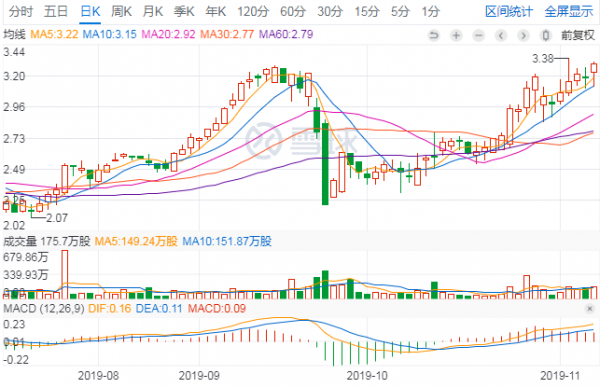This screenshot has width=600, height=388.
Task: Select the 五日 tab
Action: tap(56, 11)
